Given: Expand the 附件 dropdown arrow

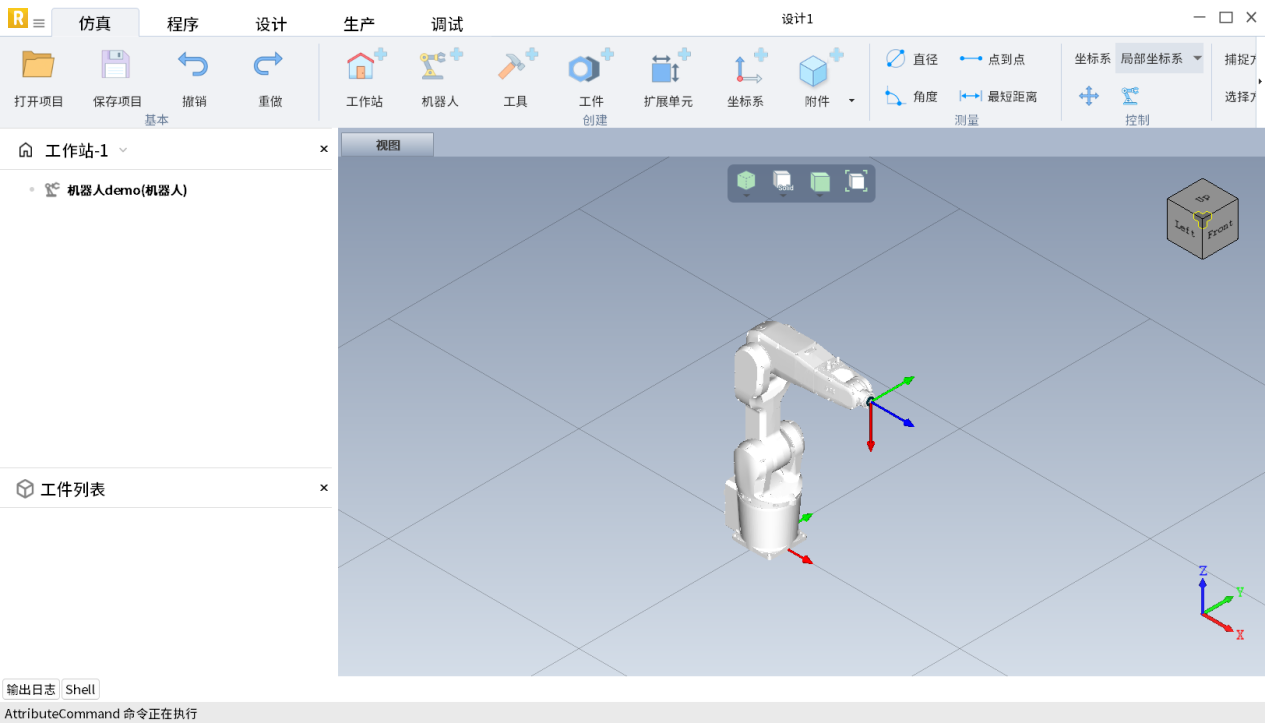Looking at the screenshot, I should tap(852, 101).
